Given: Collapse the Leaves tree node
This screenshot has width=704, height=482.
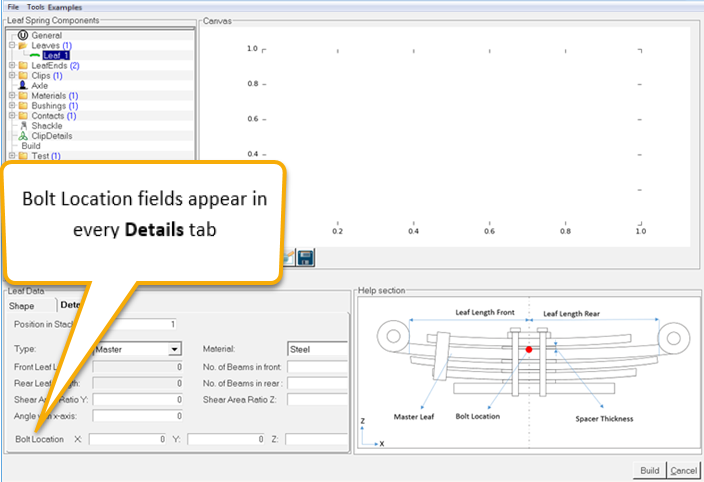Looking at the screenshot, I should pyautogui.click(x=12, y=45).
